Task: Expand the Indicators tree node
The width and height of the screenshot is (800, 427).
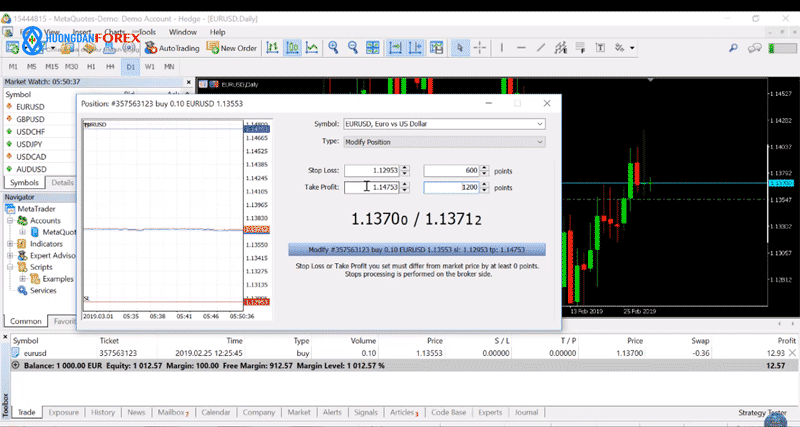Action: (x=10, y=244)
